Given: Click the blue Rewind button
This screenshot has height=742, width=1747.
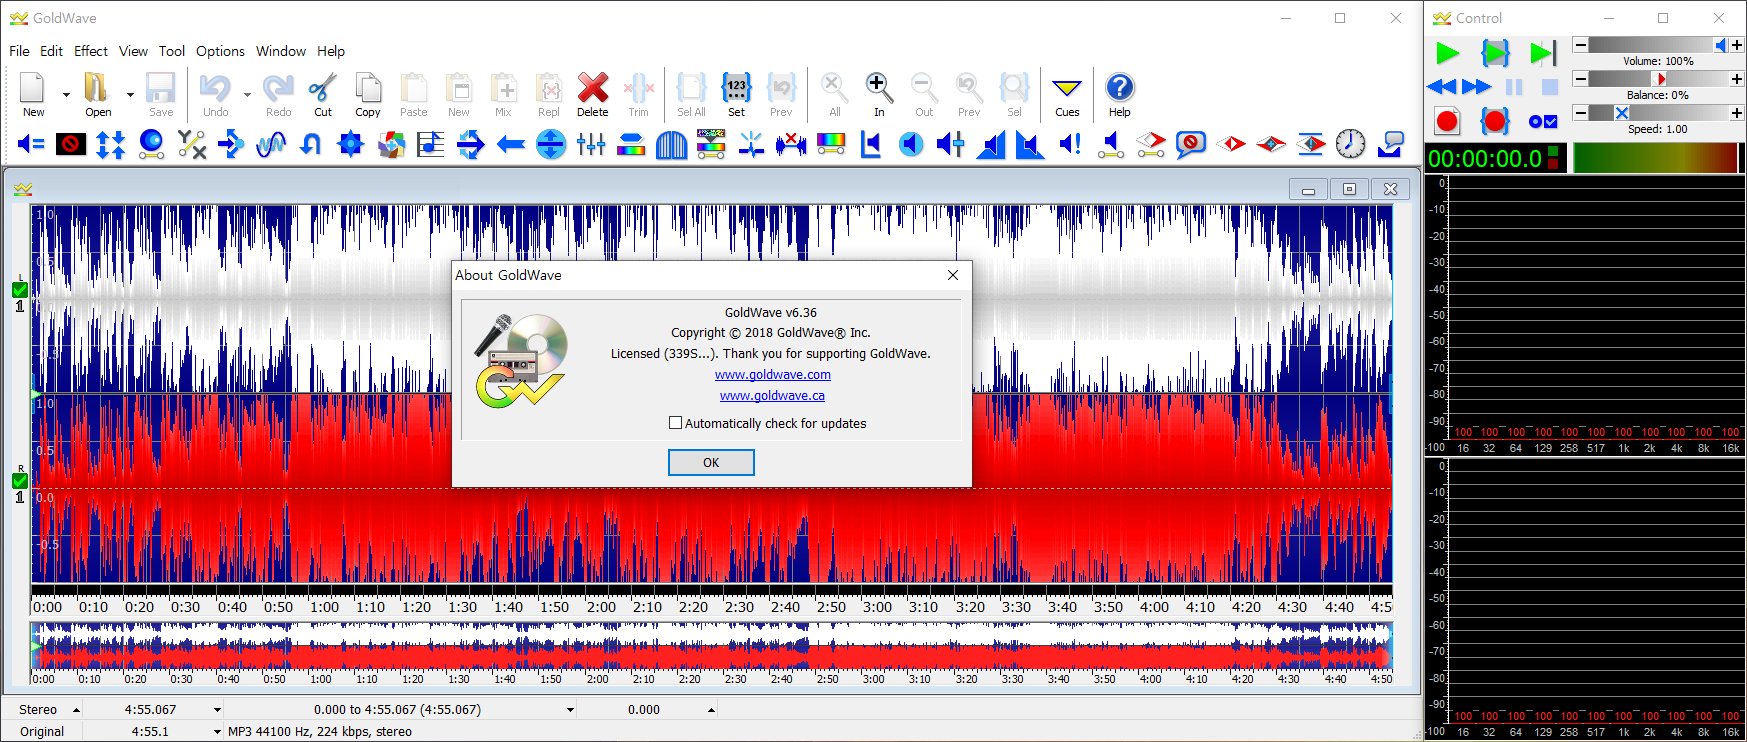Looking at the screenshot, I should [x=1442, y=87].
